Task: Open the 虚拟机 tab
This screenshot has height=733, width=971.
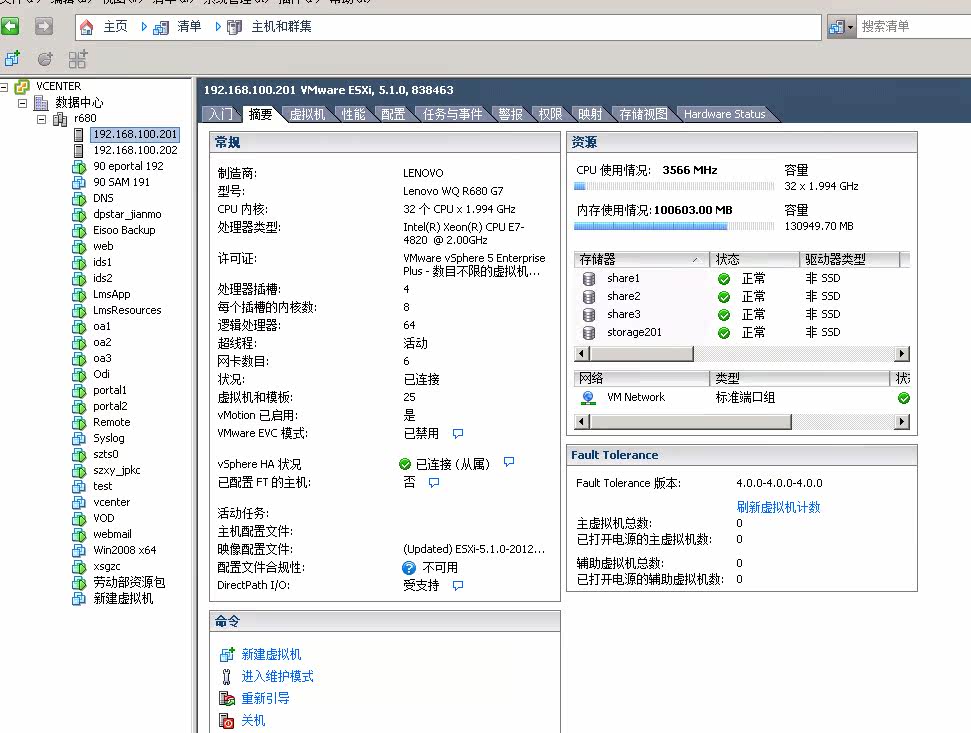Action: pos(307,114)
